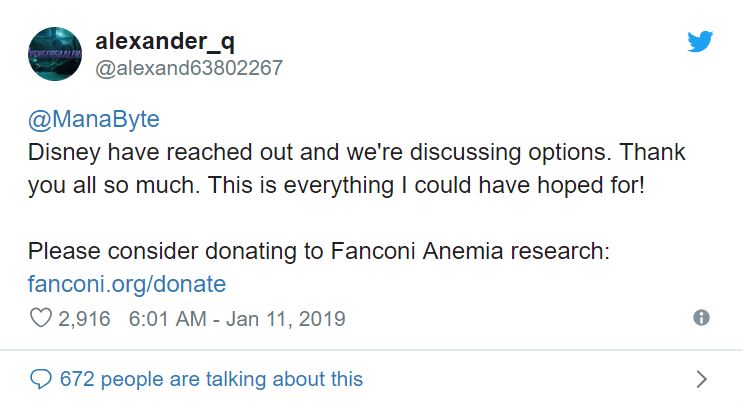This screenshot has width=743, height=405.
Task: Click the word "people" in the footer
Action: 132,380
